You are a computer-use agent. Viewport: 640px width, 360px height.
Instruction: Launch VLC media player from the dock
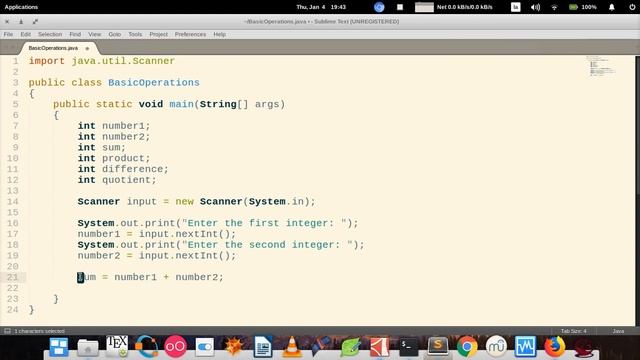pyautogui.click(x=292, y=347)
